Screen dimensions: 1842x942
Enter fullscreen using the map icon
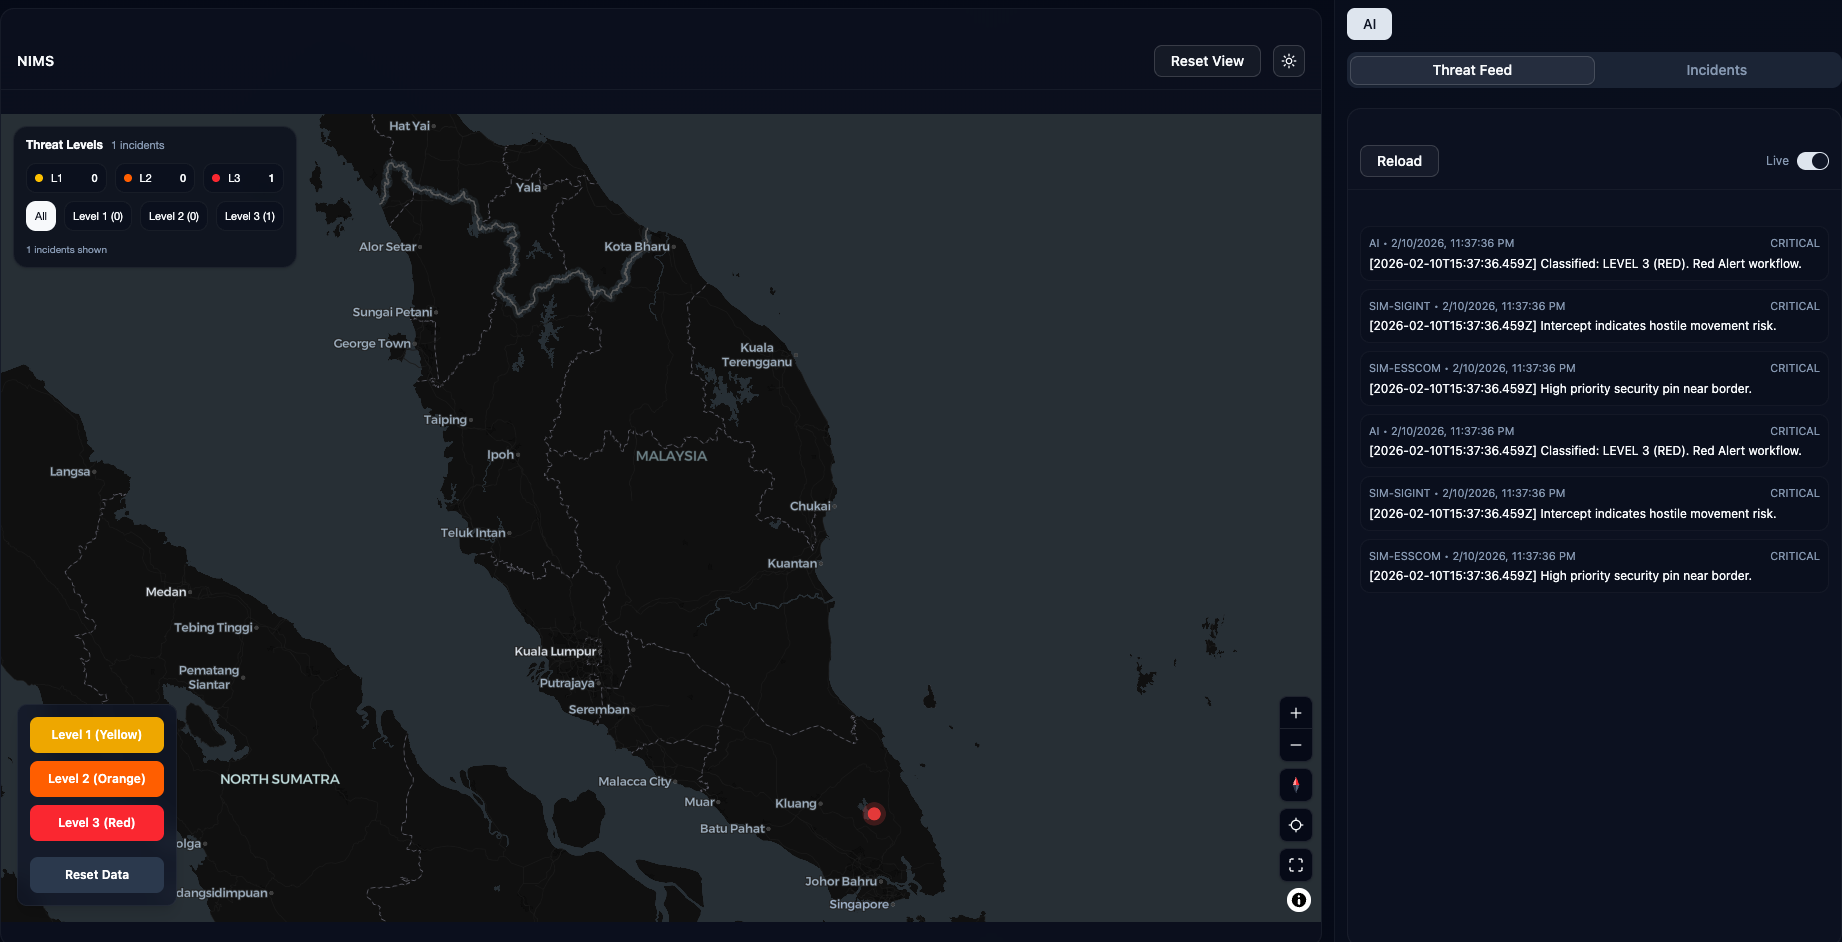(x=1295, y=865)
